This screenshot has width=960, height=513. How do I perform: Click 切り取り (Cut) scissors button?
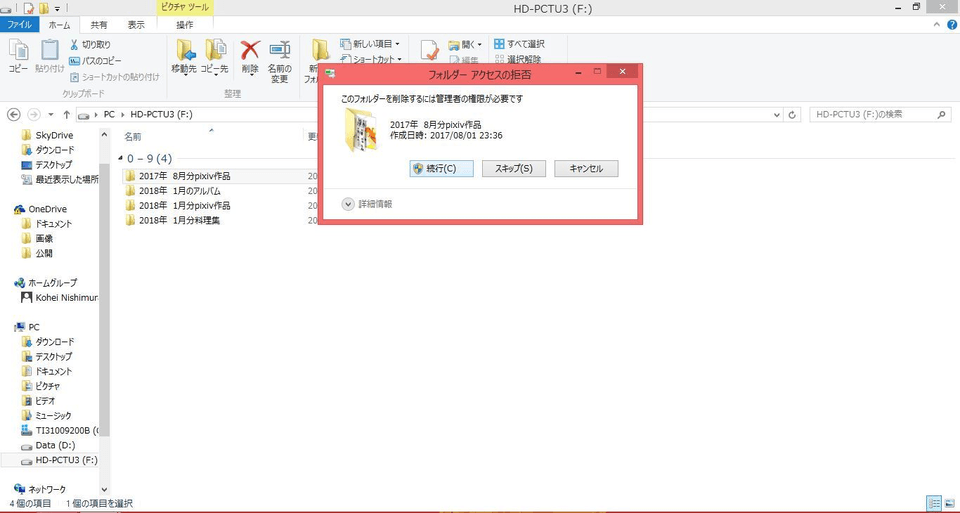pyautogui.click(x=90, y=45)
